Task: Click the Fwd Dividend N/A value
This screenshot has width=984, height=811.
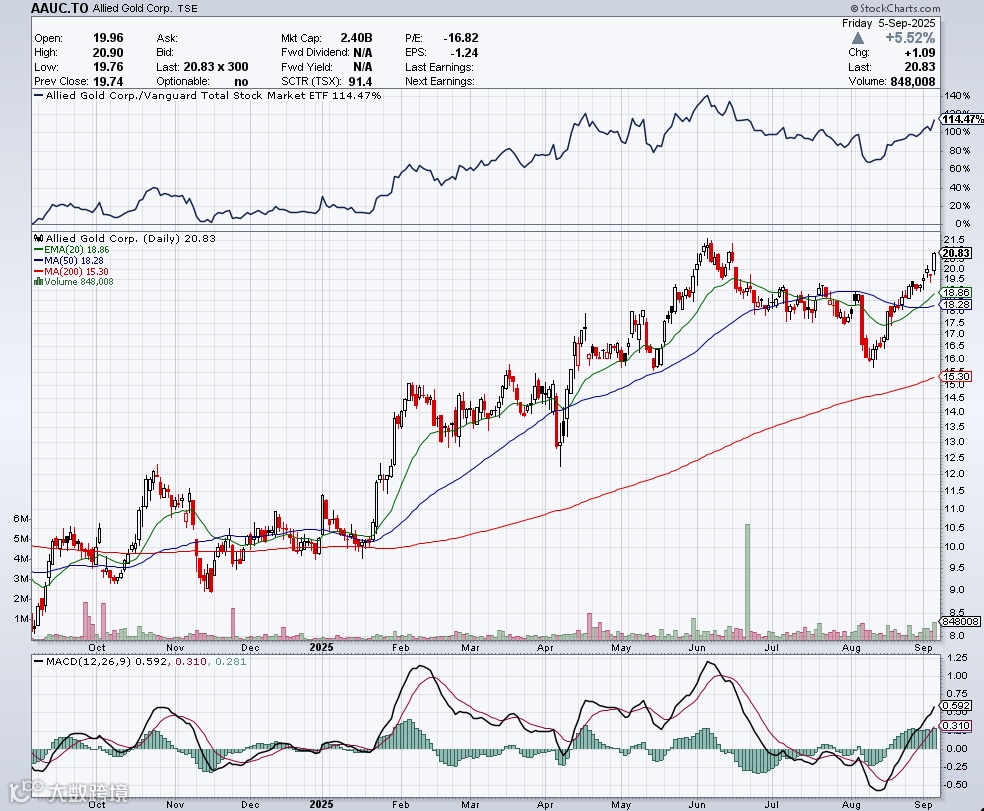Action: click(x=363, y=53)
